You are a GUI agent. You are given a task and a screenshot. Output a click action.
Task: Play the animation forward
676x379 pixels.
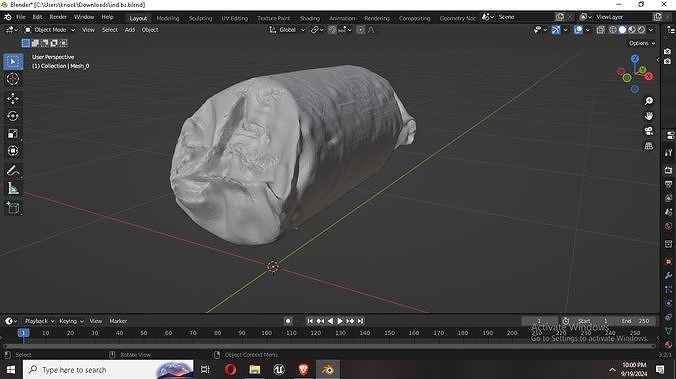[340, 321]
